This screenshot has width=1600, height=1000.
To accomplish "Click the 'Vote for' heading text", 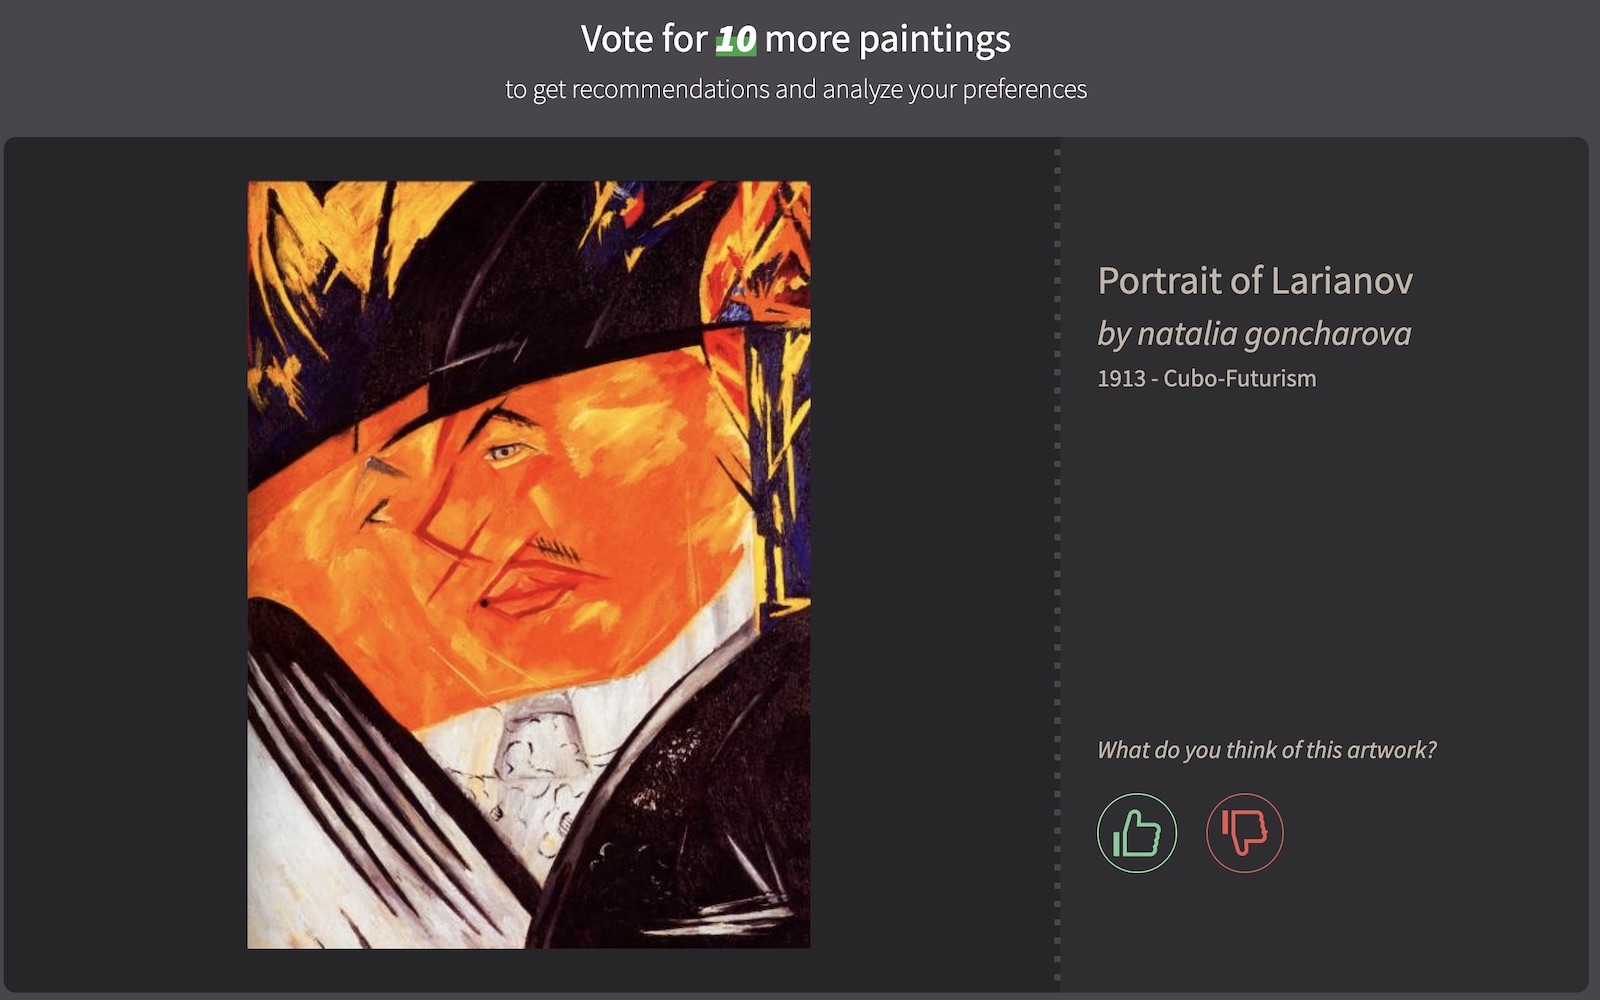I will (x=644, y=39).
